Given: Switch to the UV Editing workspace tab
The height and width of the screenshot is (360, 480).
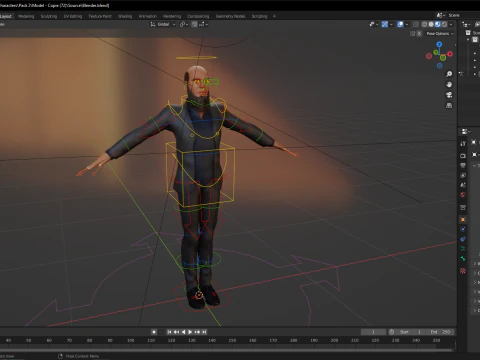Looking at the screenshot, I should click(73, 16).
